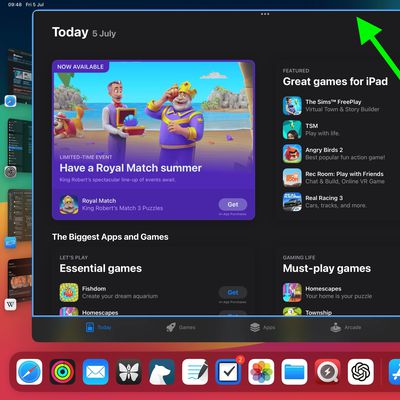Open the Bear notes app in dock
The height and width of the screenshot is (400, 400).
(162, 372)
